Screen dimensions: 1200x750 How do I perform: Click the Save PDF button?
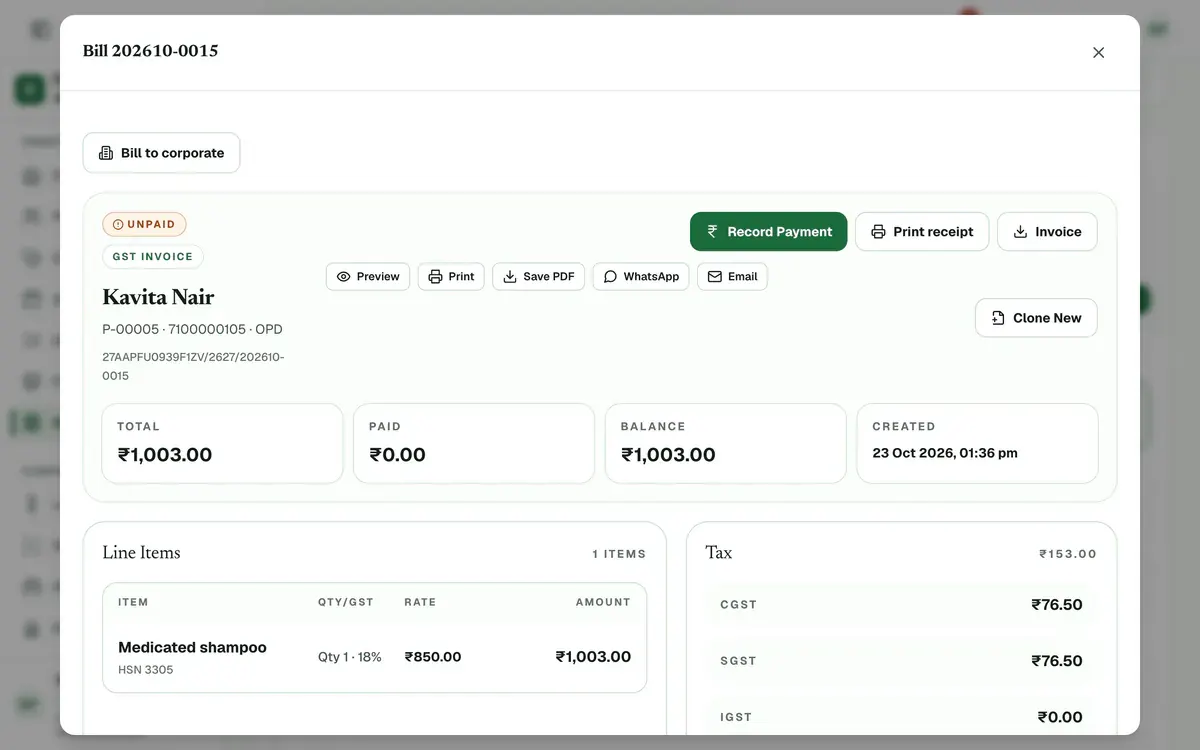[538, 277]
